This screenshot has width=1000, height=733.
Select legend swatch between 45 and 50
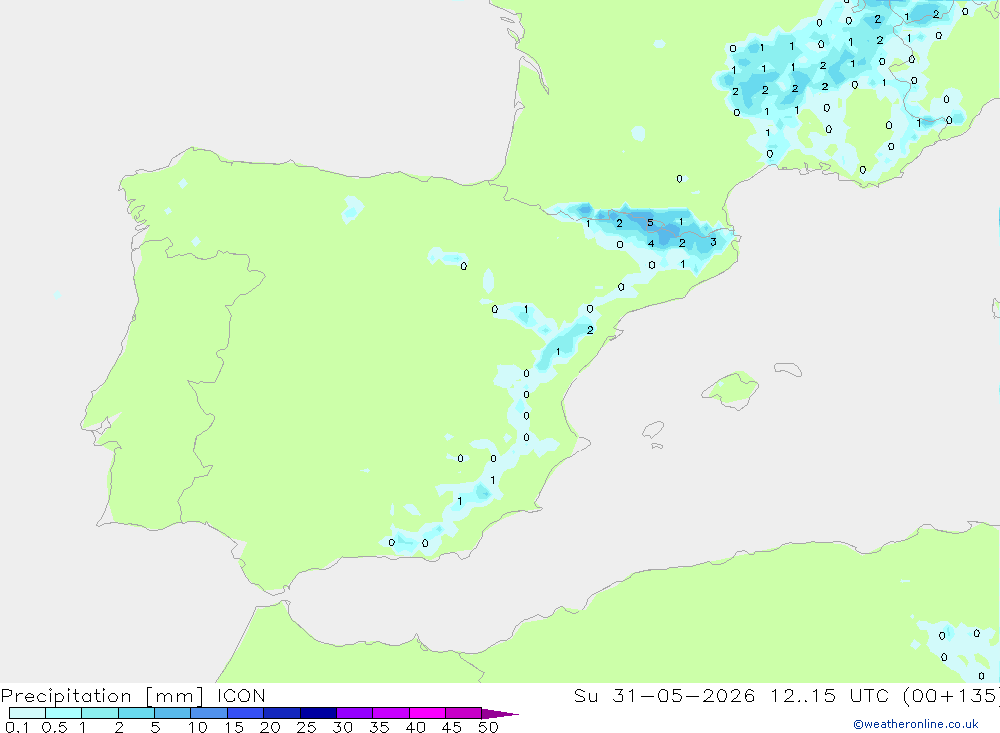click(x=463, y=713)
